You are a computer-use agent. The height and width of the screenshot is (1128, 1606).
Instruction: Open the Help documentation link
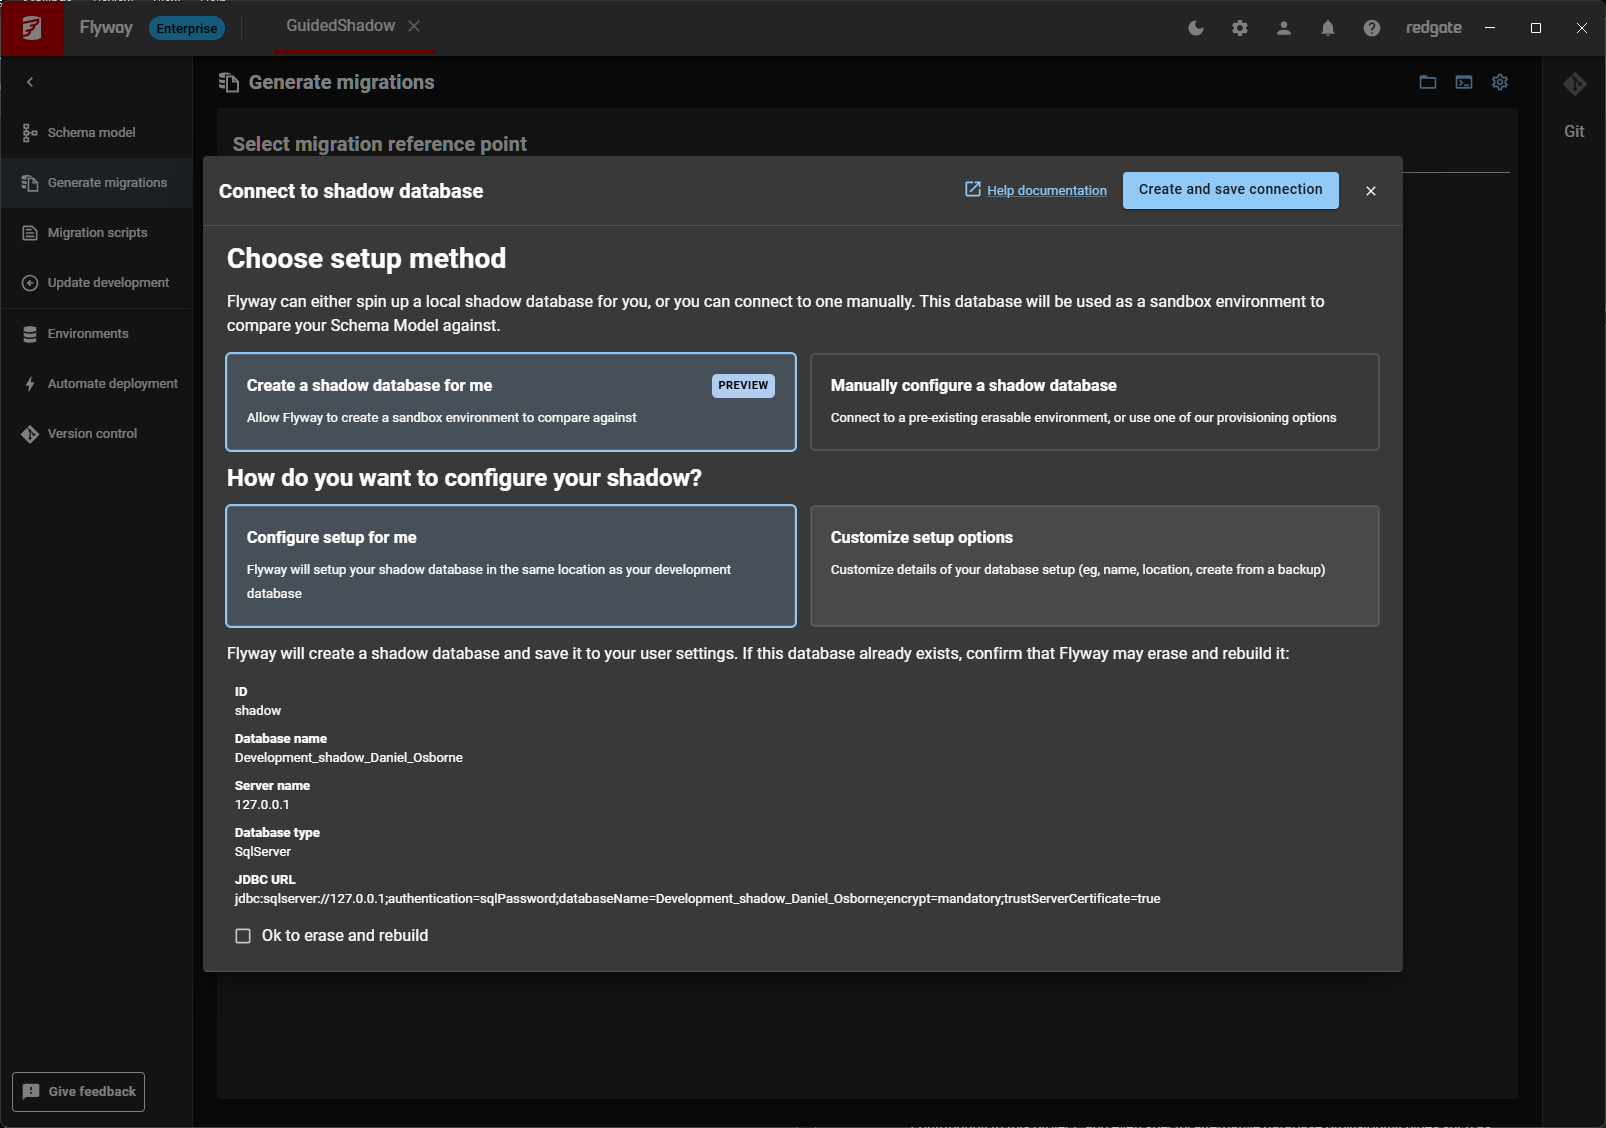click(1046, 190)
